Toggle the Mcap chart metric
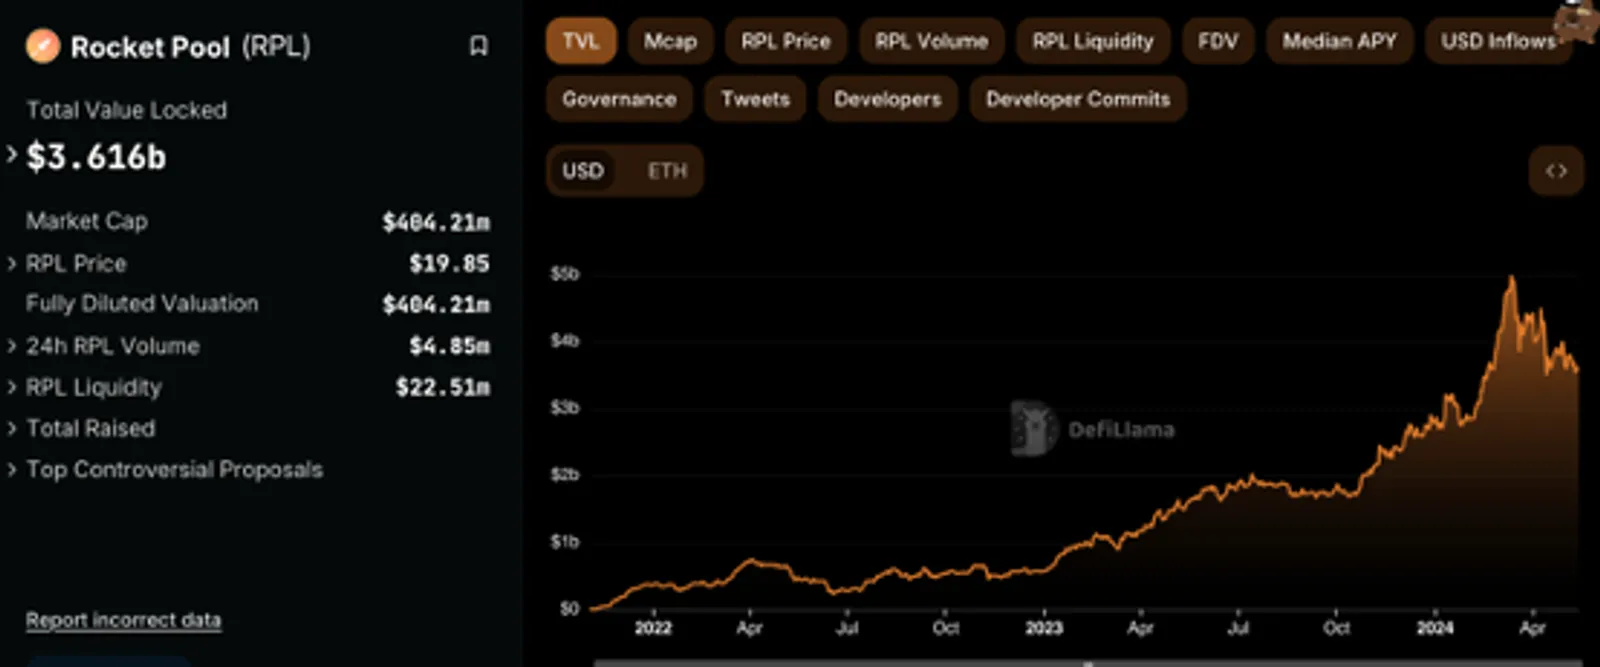The height and width of the screenshot is (667, 1600). (x=670, y=42)
